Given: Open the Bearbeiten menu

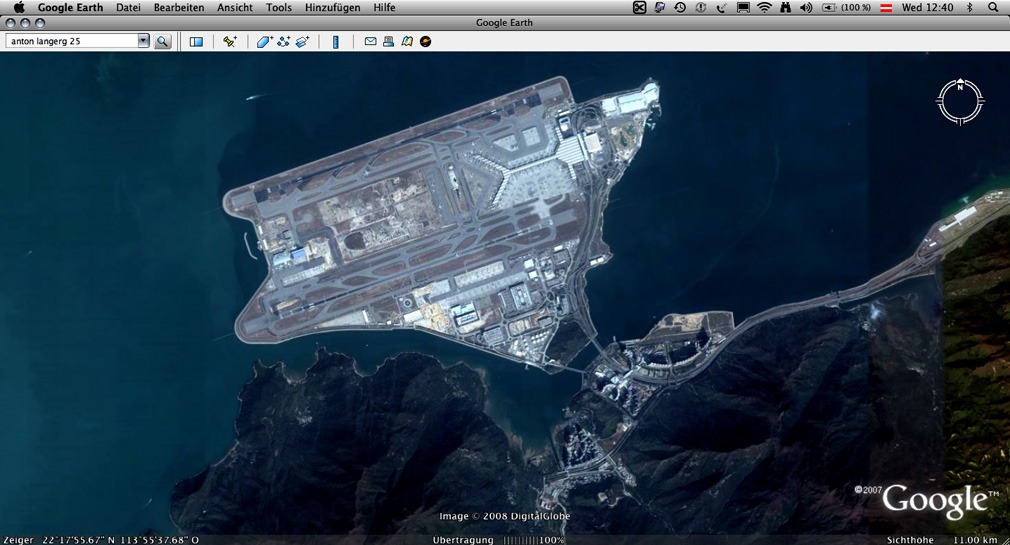Looking at the screenshot, I should click(x=179, y=7).
